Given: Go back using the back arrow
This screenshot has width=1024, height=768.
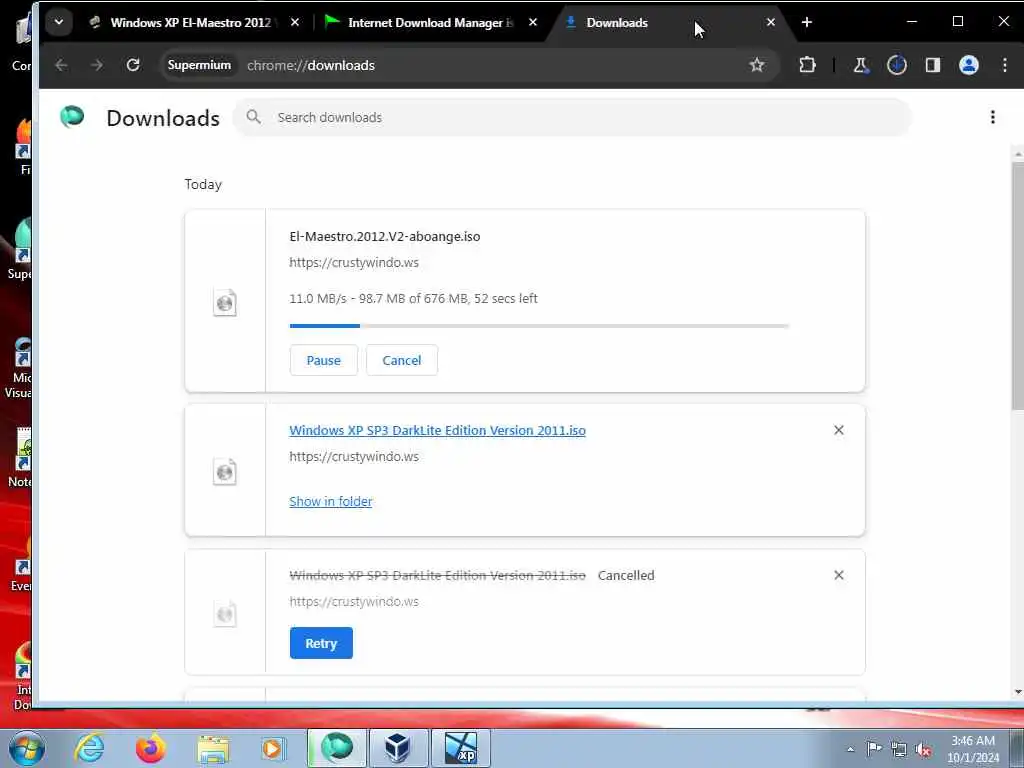Looking at the screenshot, I should point(61,65).
